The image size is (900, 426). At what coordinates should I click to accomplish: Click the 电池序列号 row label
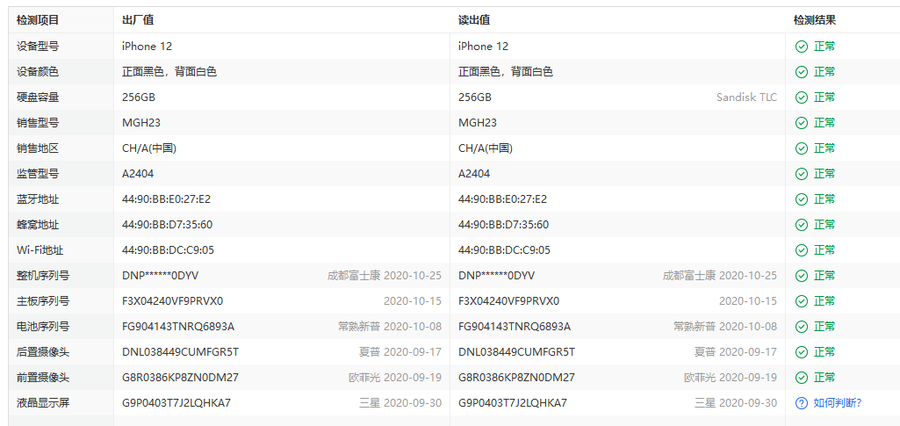point(43,327)
